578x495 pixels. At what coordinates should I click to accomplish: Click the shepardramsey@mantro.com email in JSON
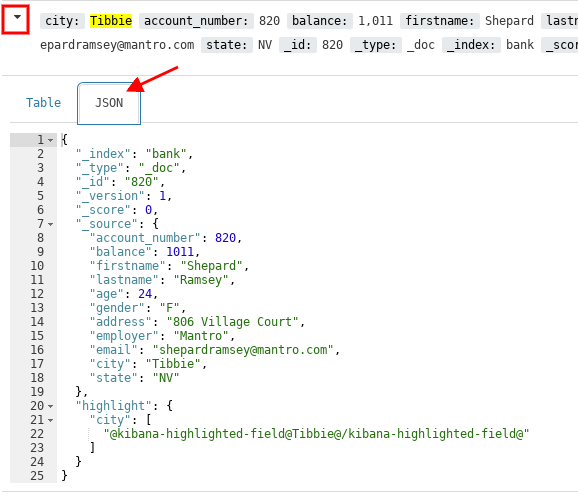point(243,350)
